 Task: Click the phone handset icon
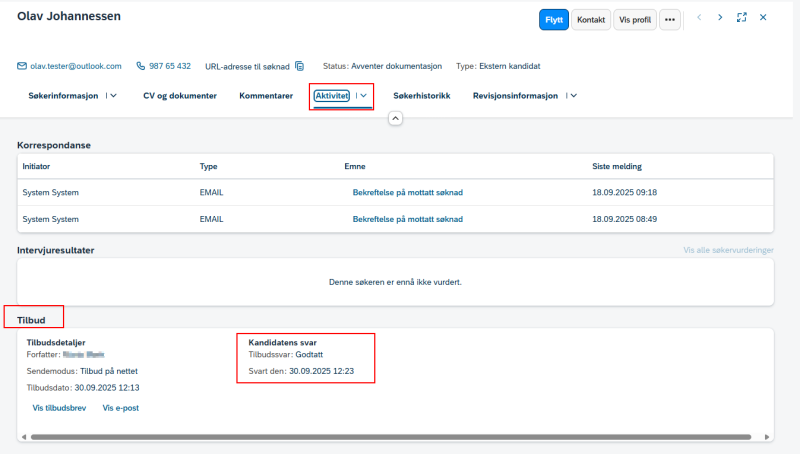[140, 66]
